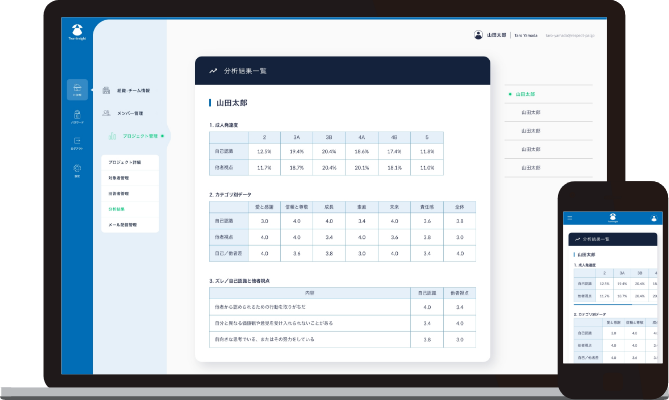Tap the user profile icon on the phone

654,218
